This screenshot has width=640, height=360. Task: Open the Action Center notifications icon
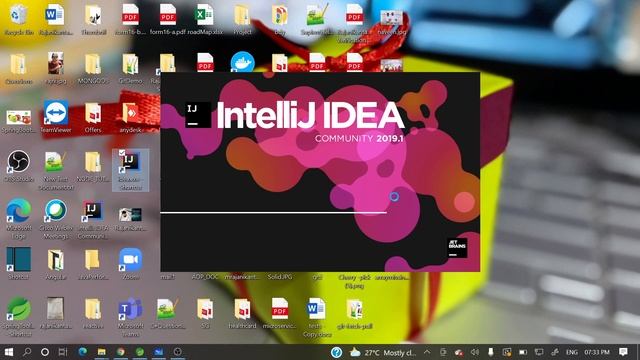pos(623,352)
